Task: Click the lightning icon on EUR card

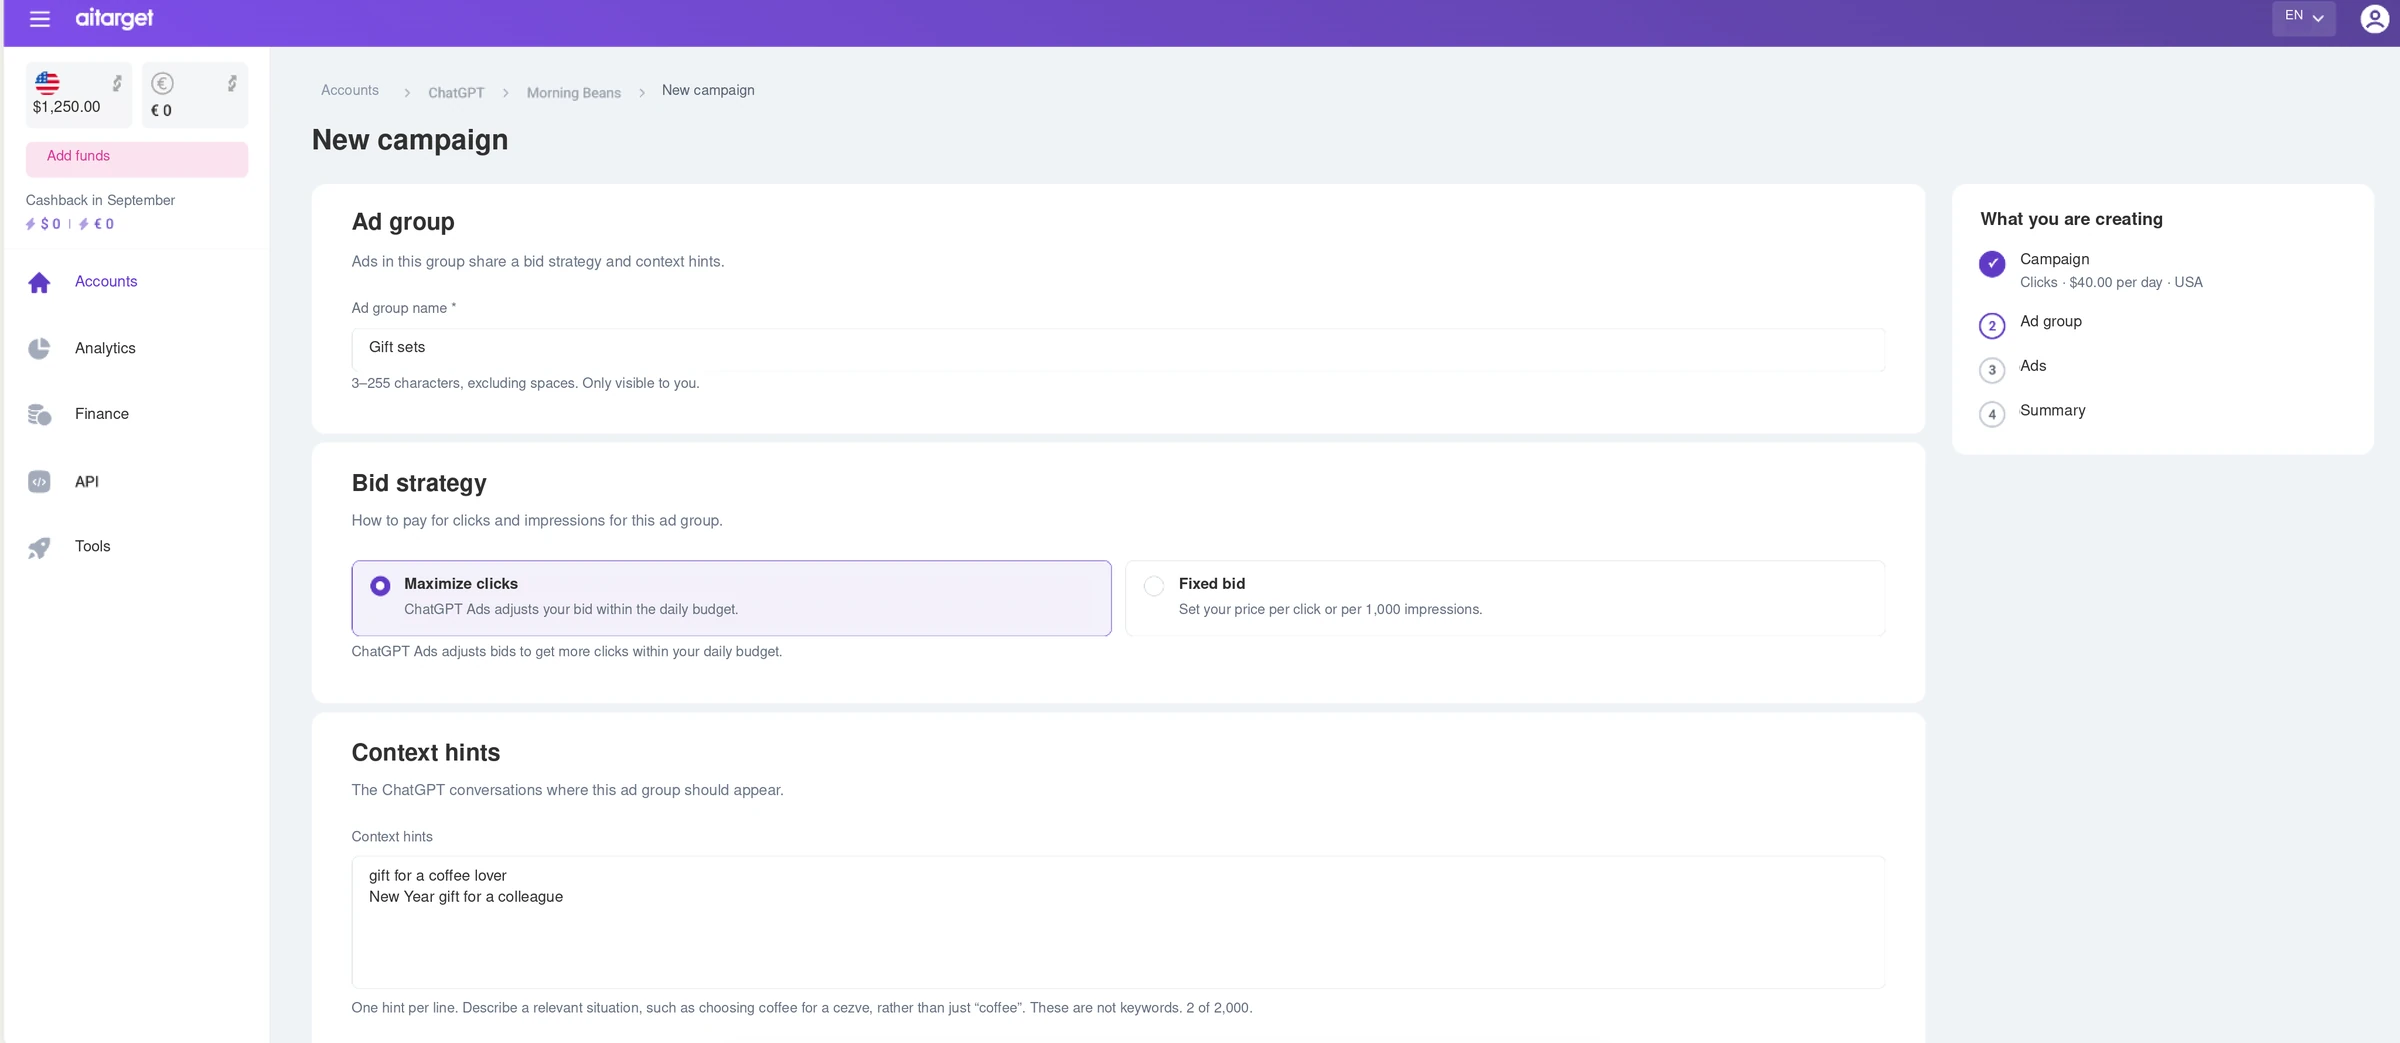Action: (x=232, y=83)
